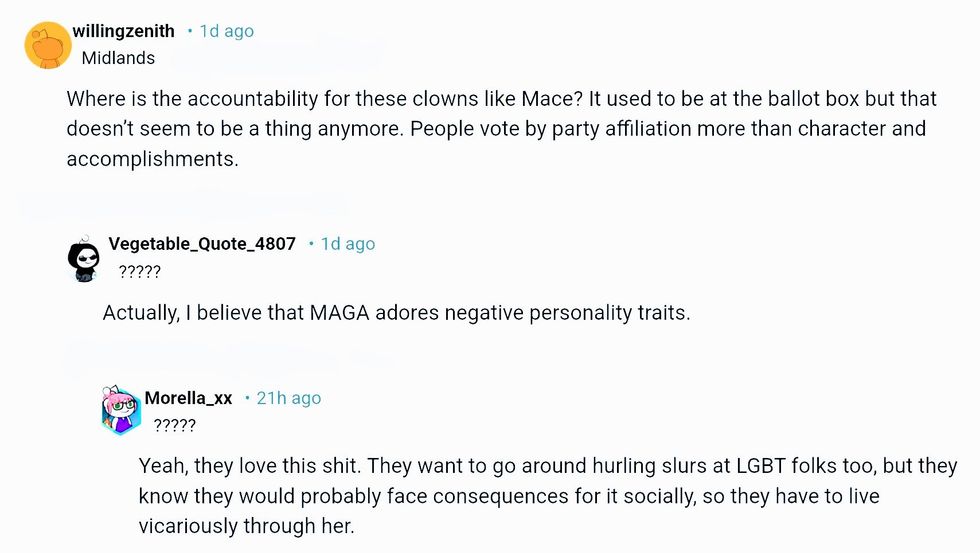Visit the Vegetable_Quote_4807 username link
The width and height of the screenshot is (980, 553).
202,244
